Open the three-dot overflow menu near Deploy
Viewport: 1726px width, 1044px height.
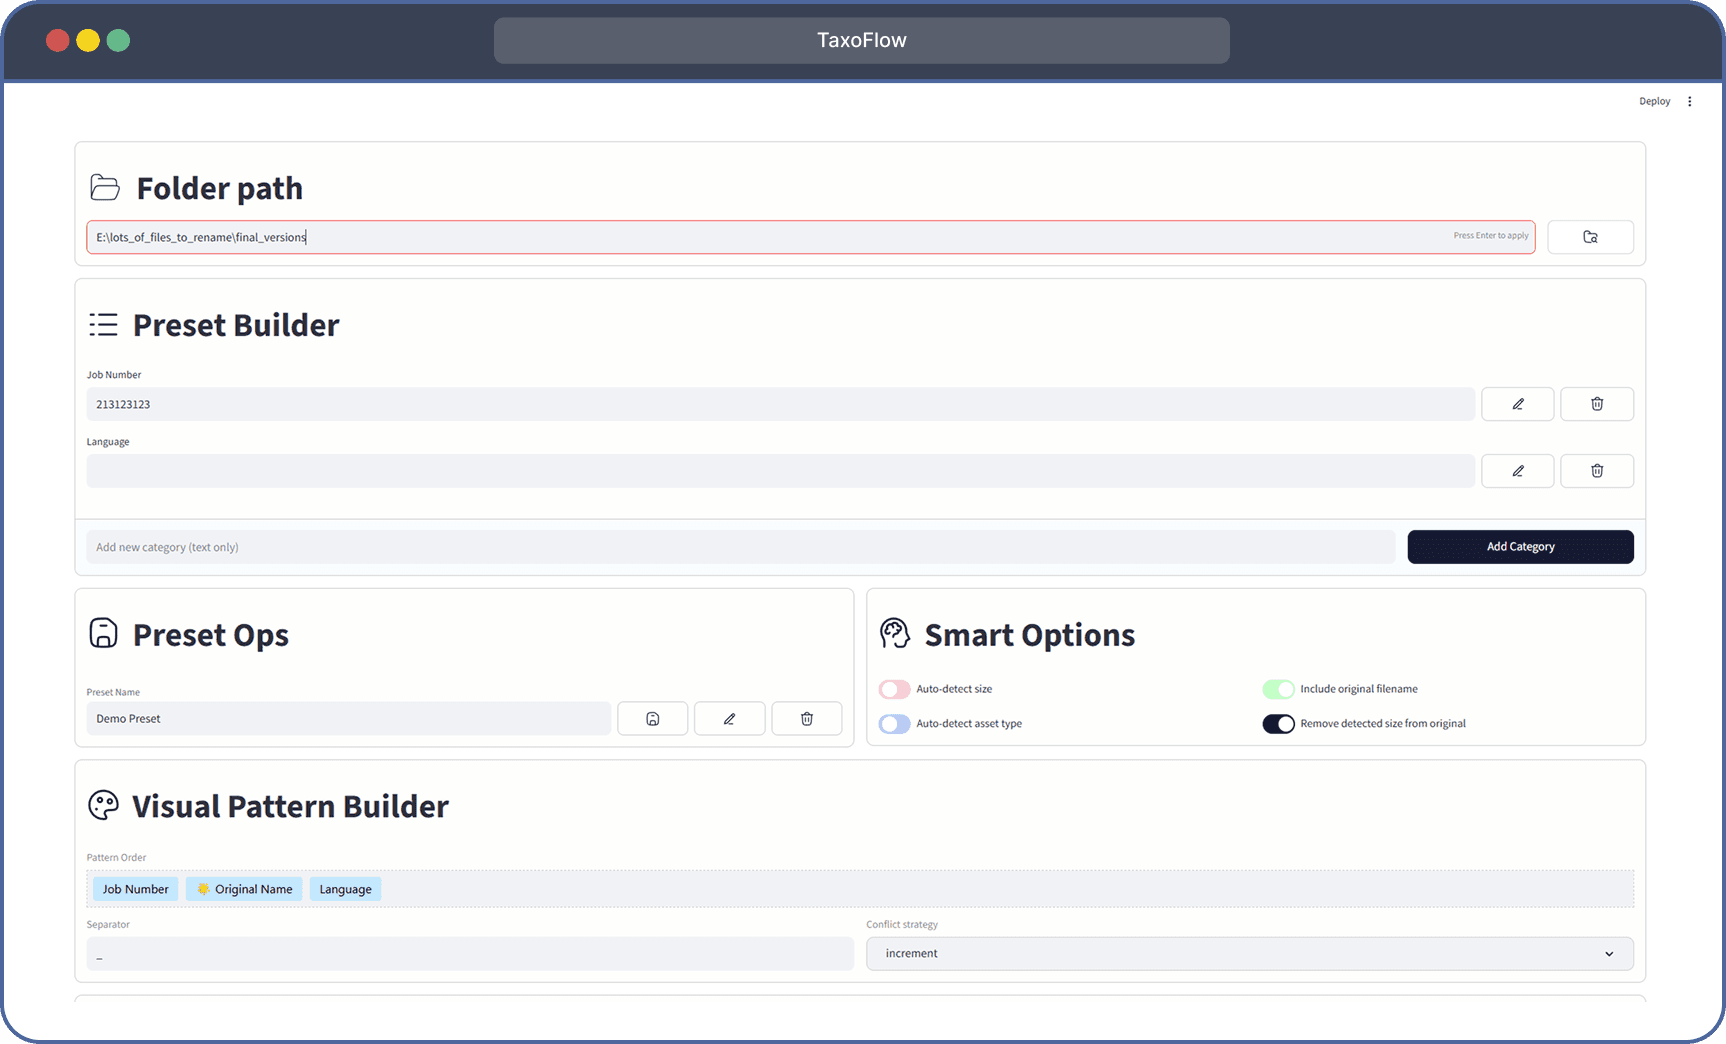tap(1690, 101)
